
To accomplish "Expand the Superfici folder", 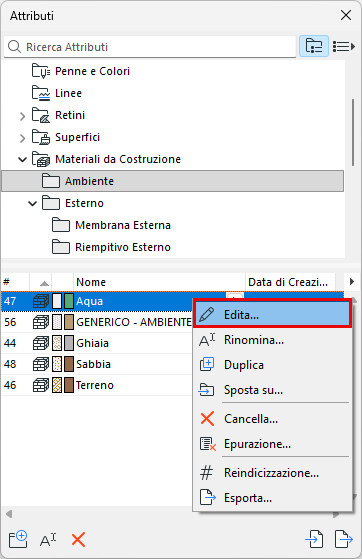I will point(22,138).
